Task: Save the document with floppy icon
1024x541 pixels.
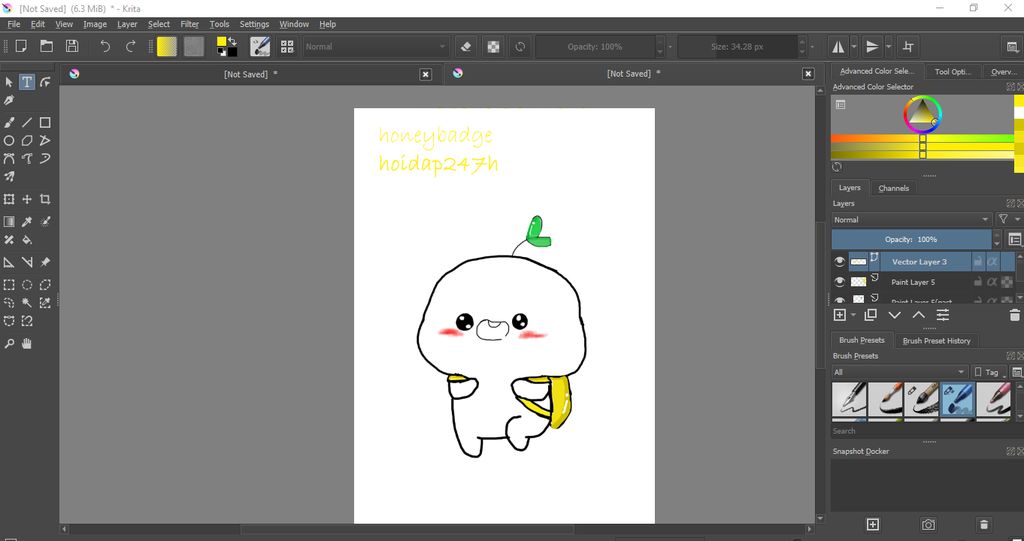Action: click(x=72, y=46)
